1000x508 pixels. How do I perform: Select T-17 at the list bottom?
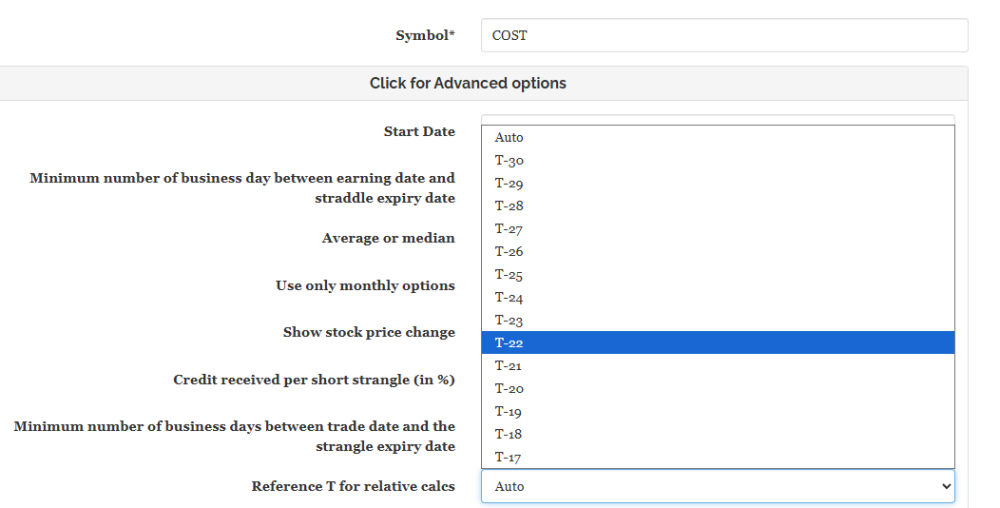pyautogui.click(x=718, y=457)
